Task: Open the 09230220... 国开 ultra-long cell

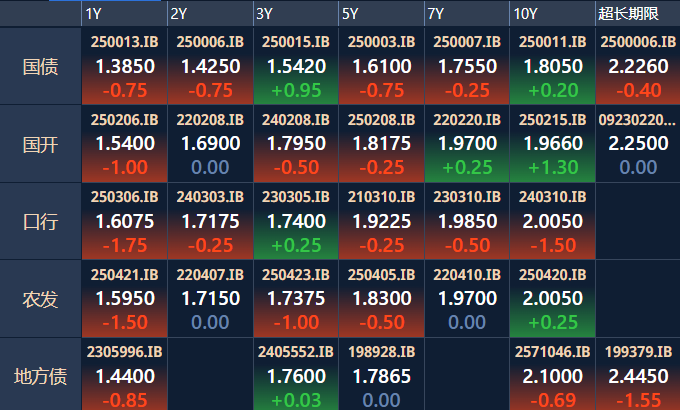Action: pos(638,144)
